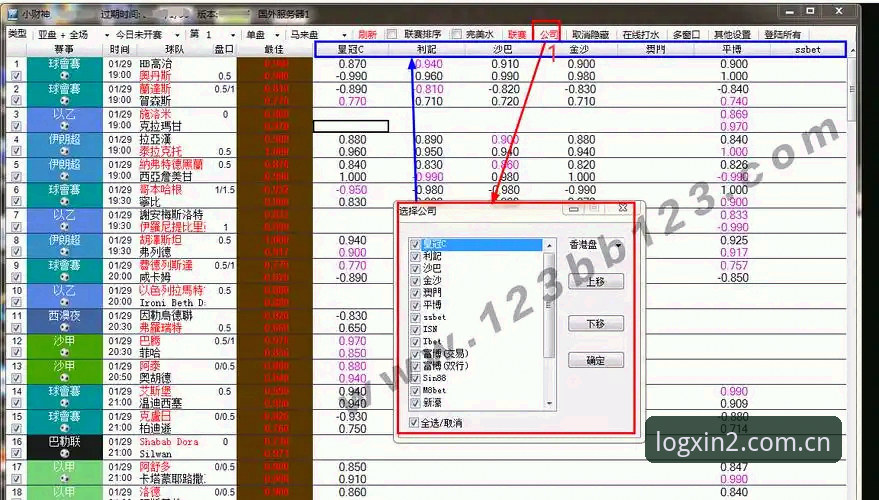Image resolution: width=879 pixels, height=500 pixels.
Task: Open the 公司 company selector
Action: coord(549,35)
